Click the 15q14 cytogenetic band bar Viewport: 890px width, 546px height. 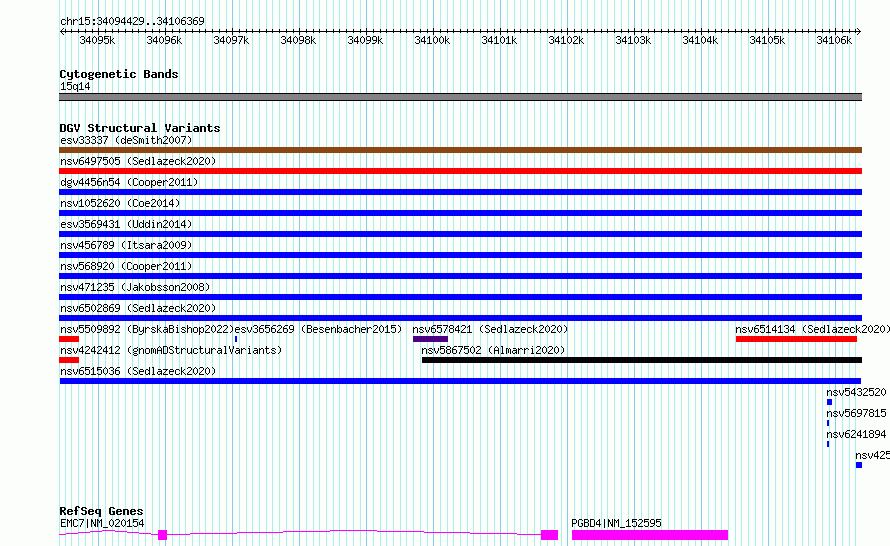(x=460, y=97)
